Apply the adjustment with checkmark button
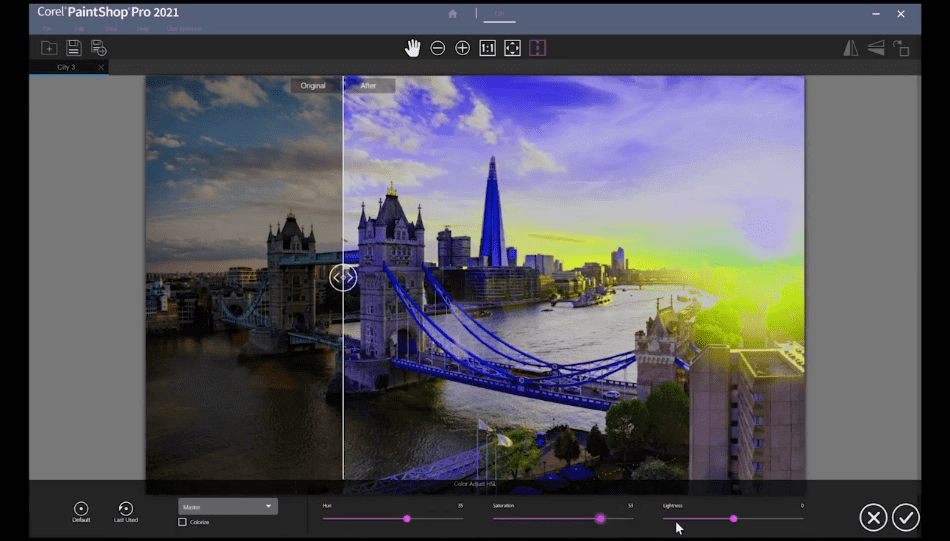This screenshot has height=541, width=950. pos(906,517)
